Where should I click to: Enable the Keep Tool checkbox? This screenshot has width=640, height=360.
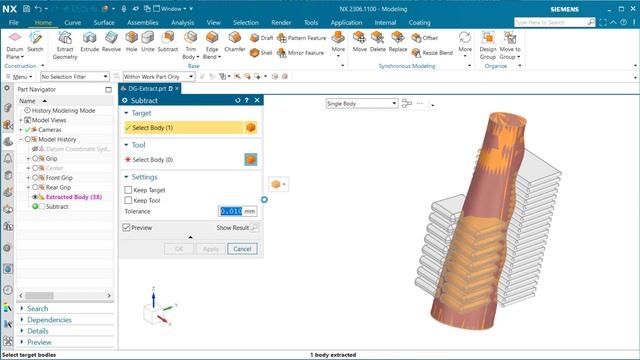(128, 200)
